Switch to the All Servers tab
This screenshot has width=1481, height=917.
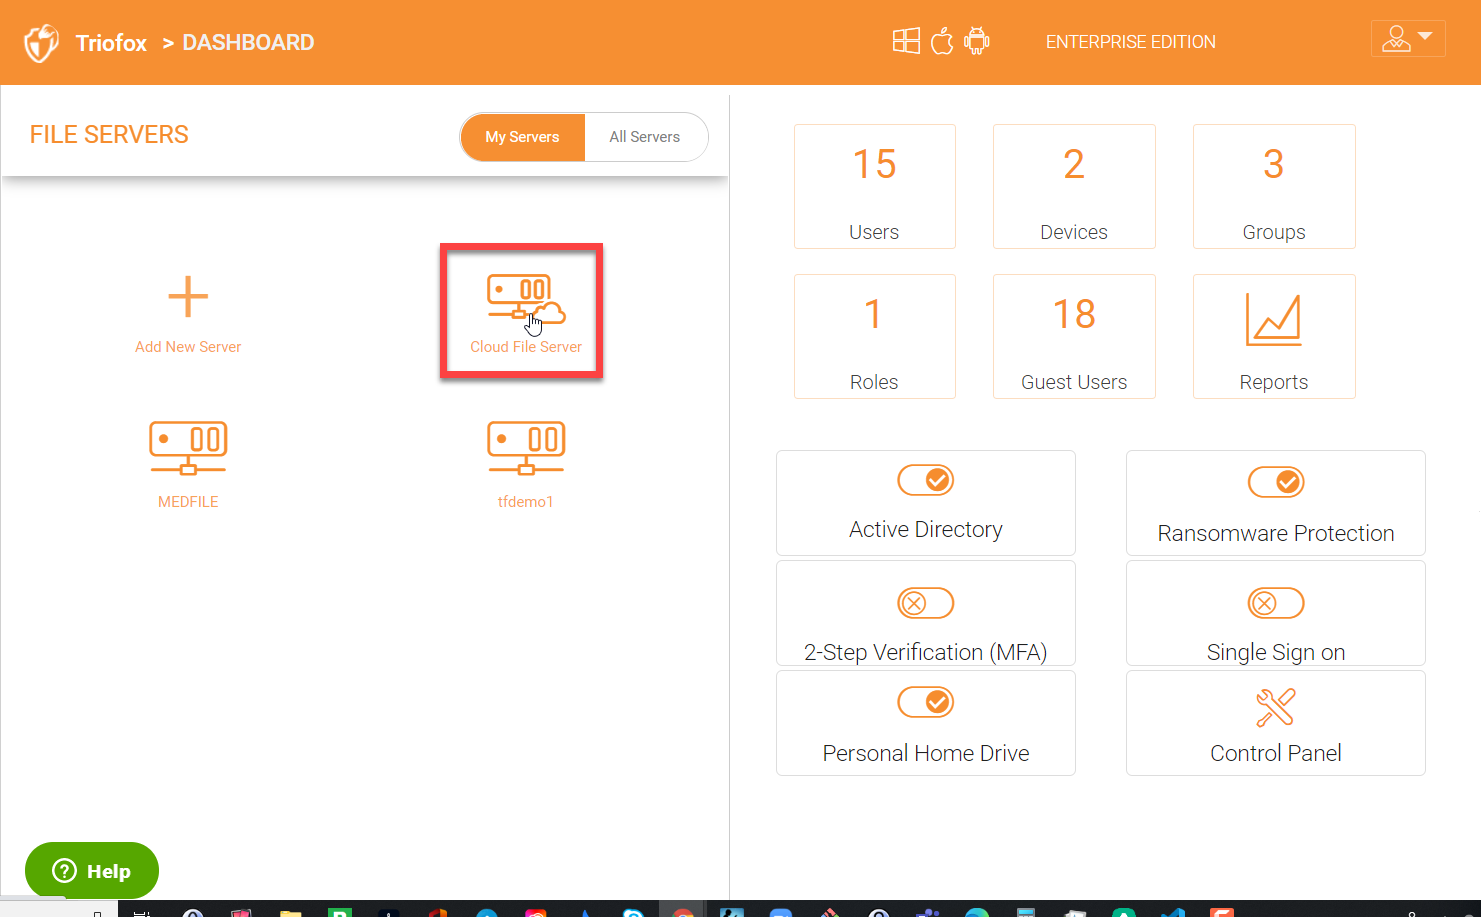[645, 137]
